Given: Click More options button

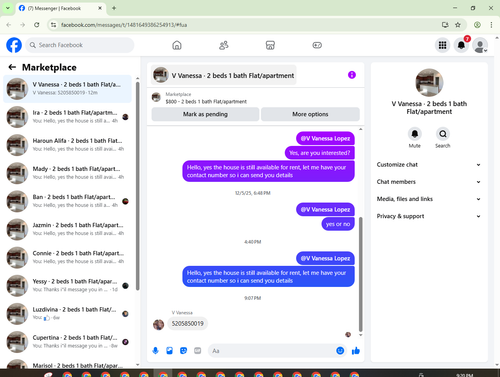Looking at the screenshot, I should 310,114.
